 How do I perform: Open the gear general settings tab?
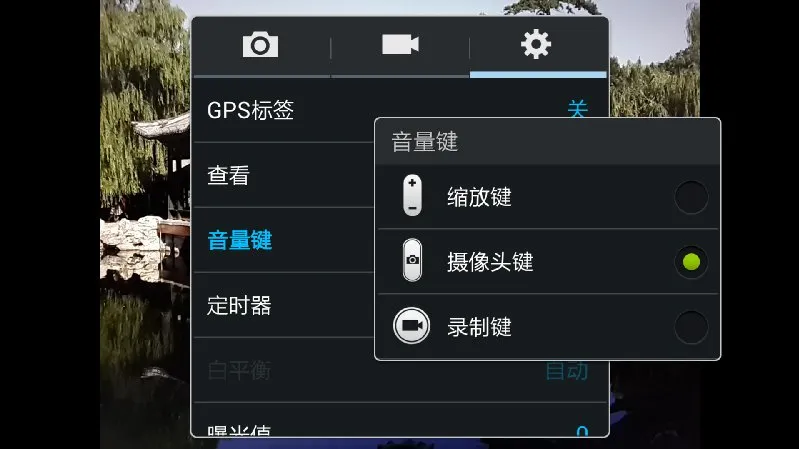click(x=536, y=44)
